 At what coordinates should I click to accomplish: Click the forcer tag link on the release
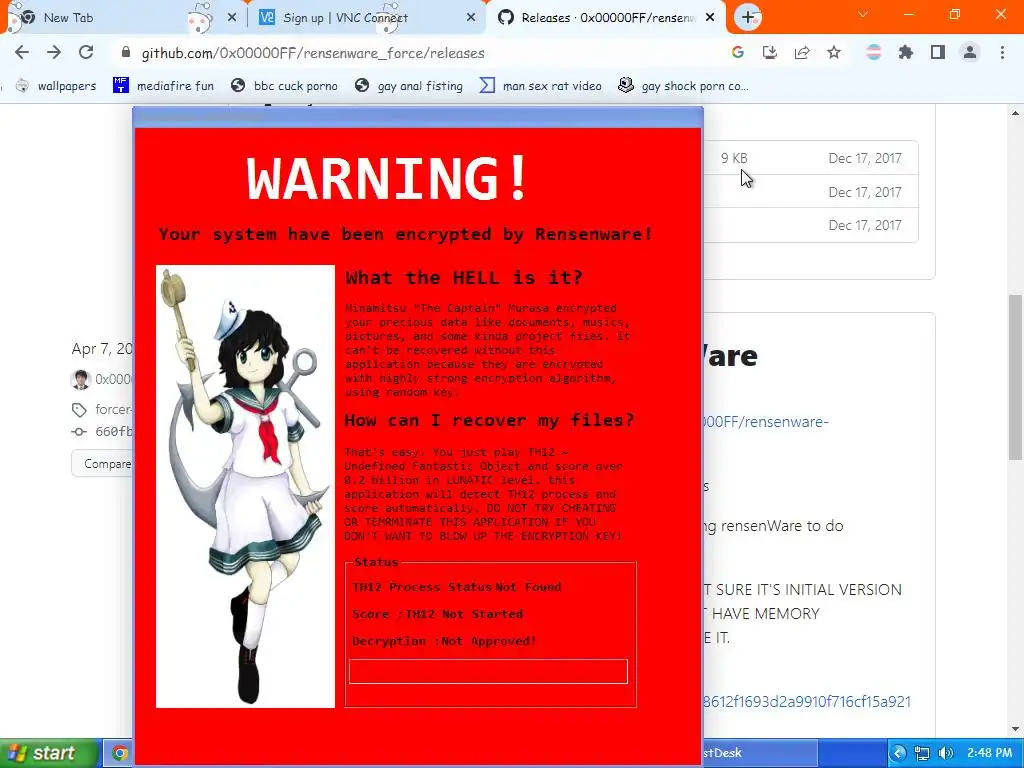(113, 409)
